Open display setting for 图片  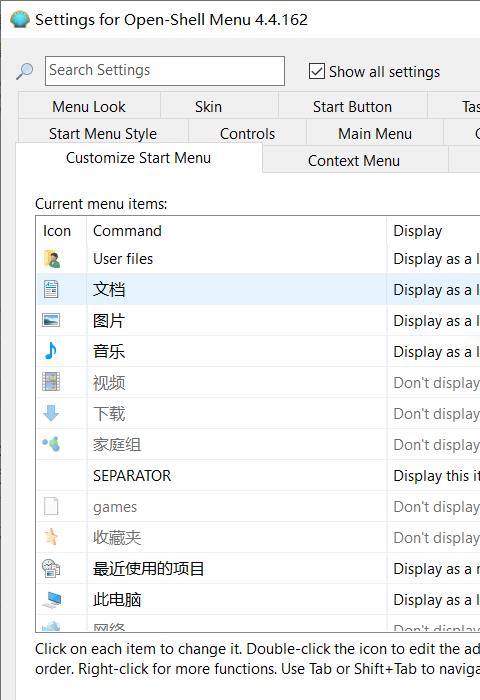coord(436,321)
